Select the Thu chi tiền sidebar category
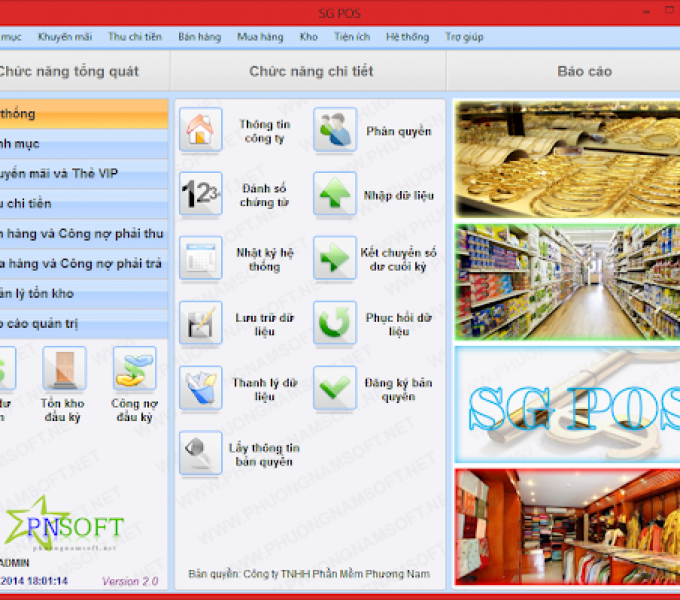 (x=84, y=204)
